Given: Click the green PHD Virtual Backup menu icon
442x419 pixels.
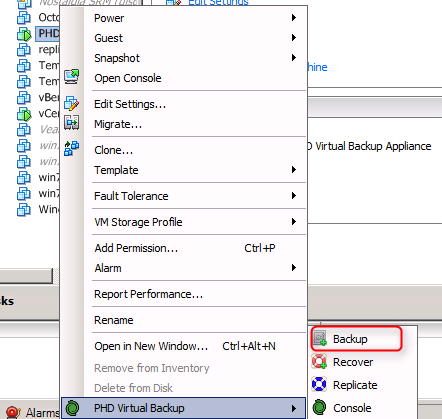Looking at the screenshot, I should click(72, 407).
